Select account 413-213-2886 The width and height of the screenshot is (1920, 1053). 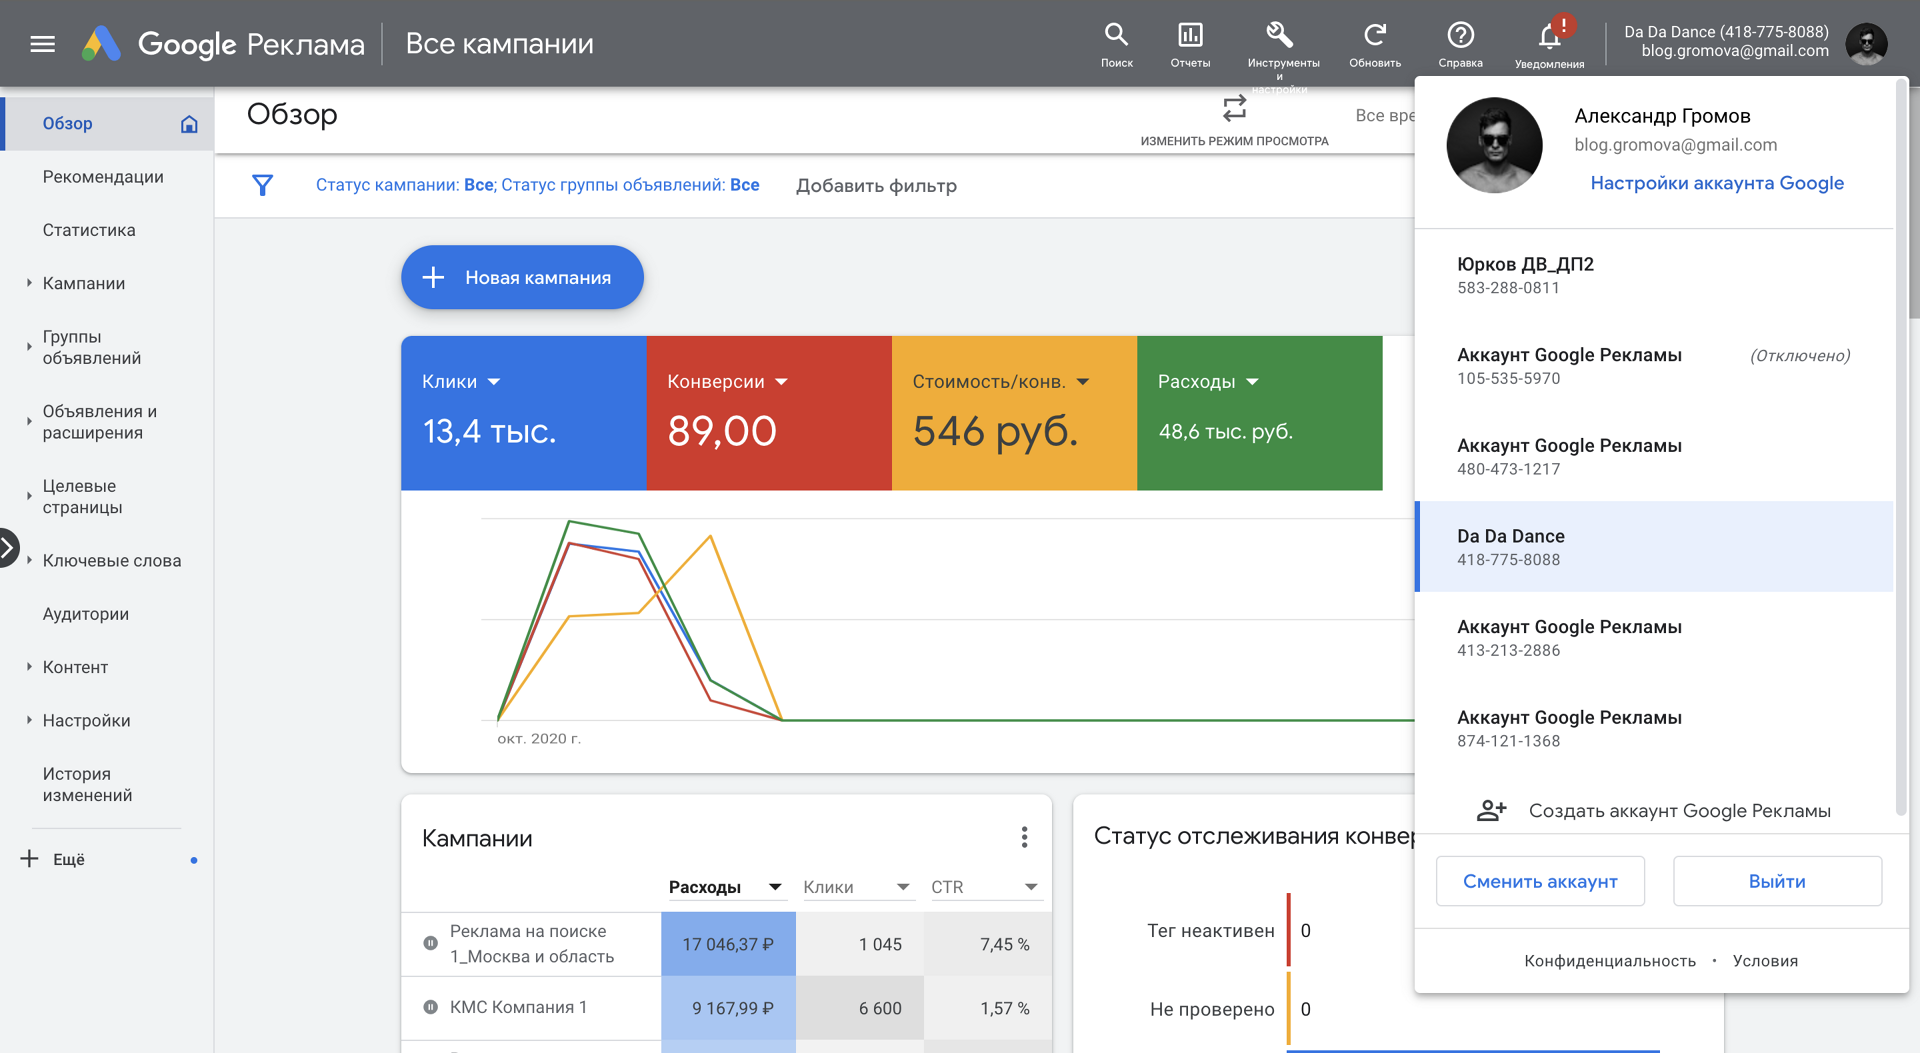(x=1654, y=638)
